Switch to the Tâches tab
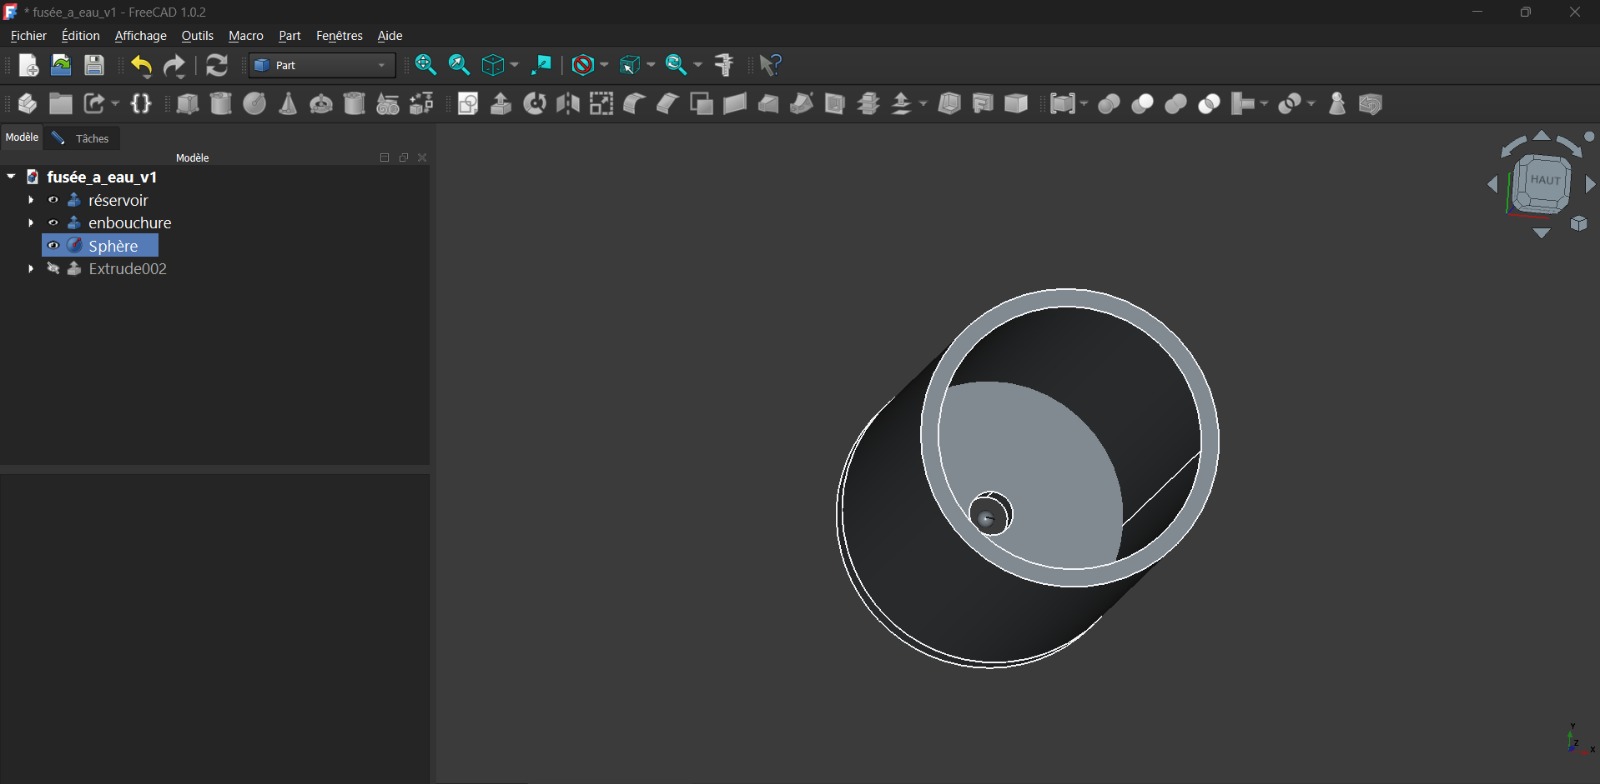This screenshot has height=784, width=1600. coord(91,139)
